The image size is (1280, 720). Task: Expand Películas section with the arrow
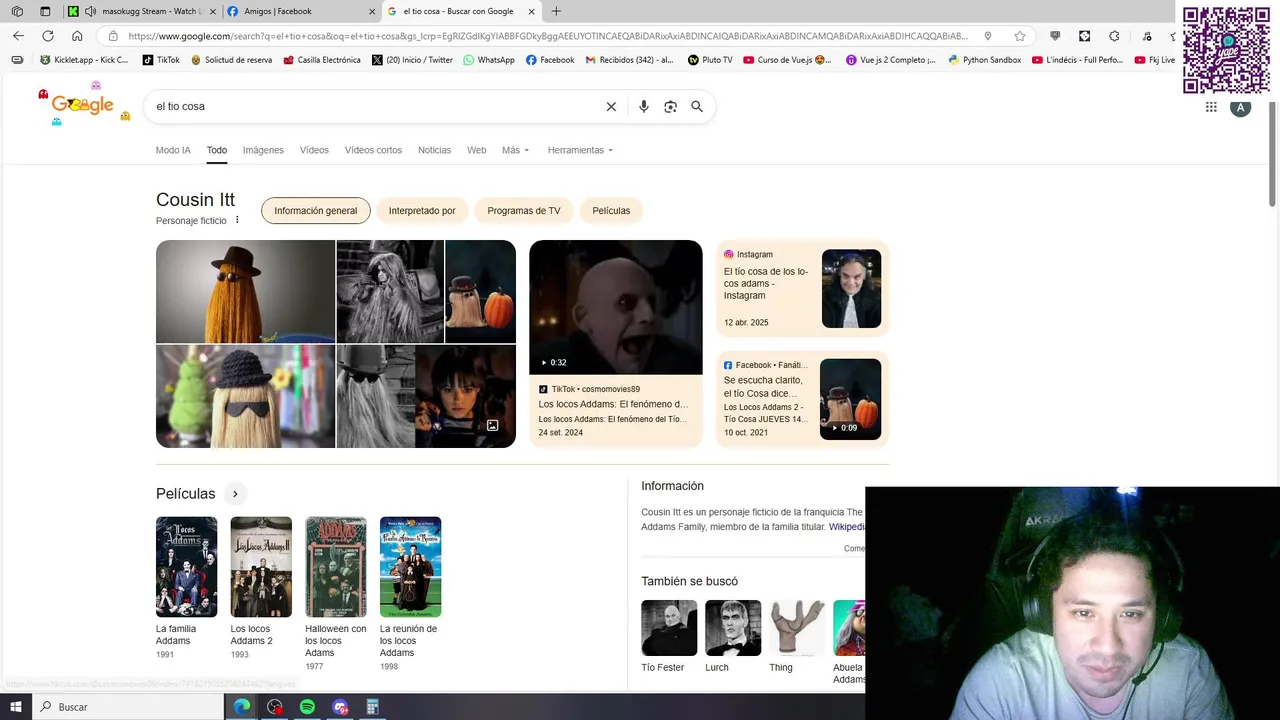(x=235, y=494)
